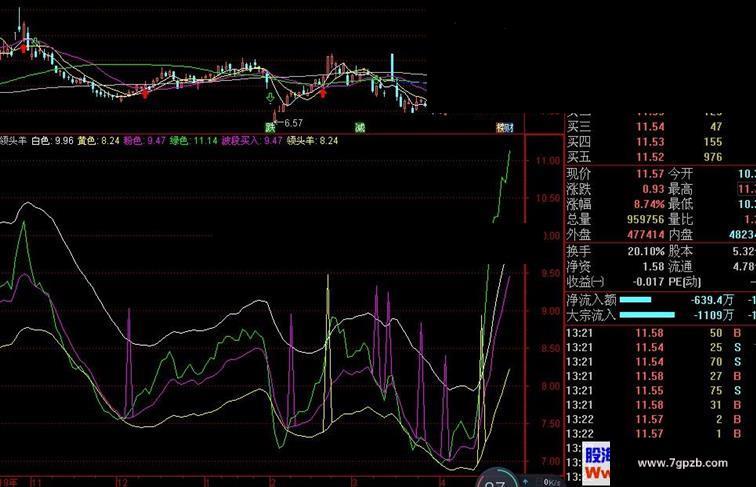Click the 买五 bid price 11.52
Viewport: 756px width, 487px height.
pyautogui.click(x=650, y=157)
